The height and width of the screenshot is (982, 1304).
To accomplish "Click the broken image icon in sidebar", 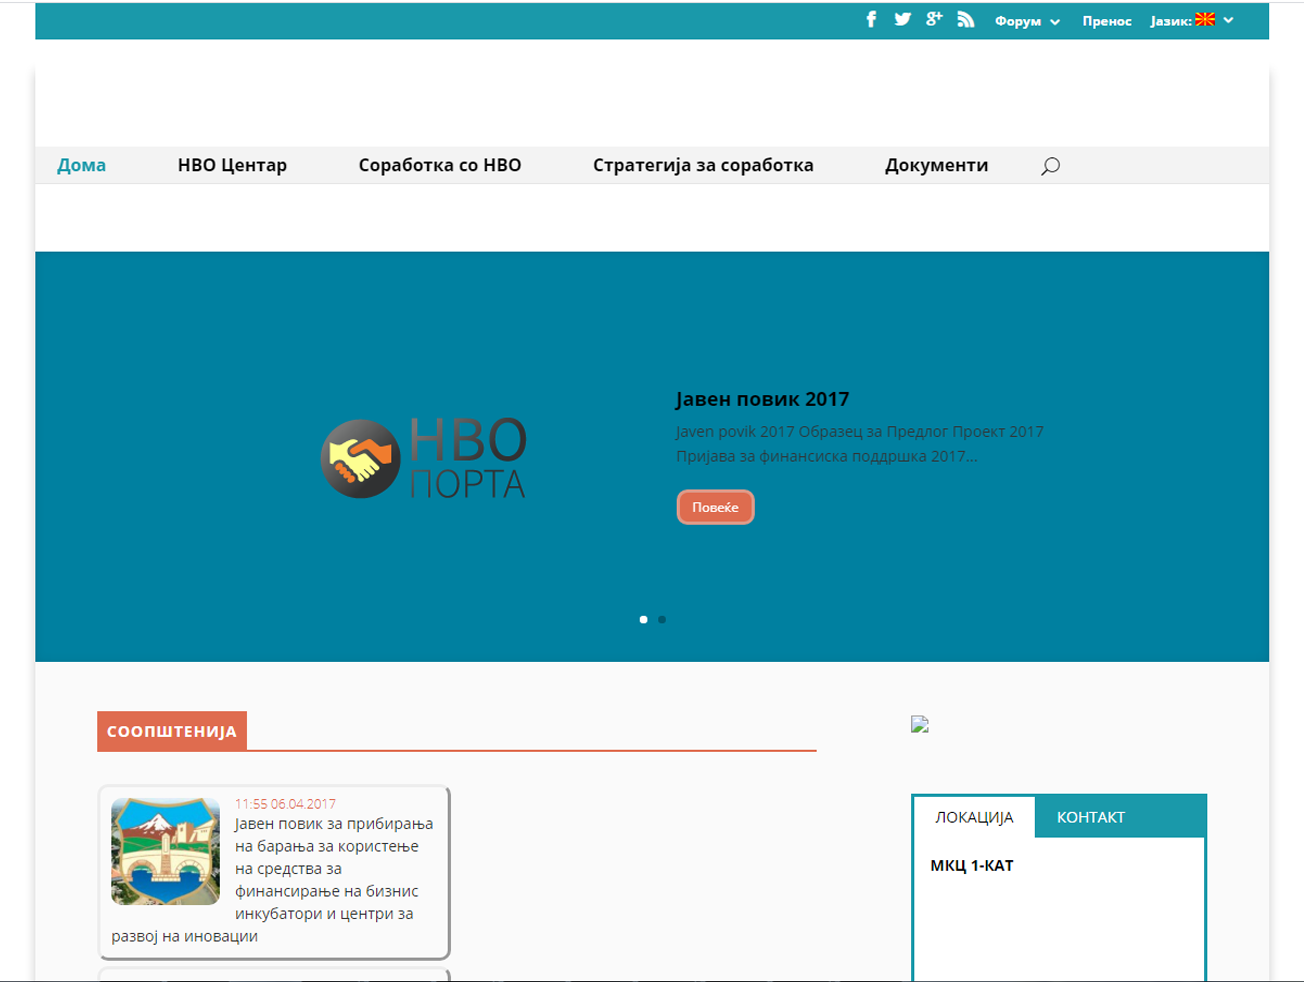I will 920,725.
